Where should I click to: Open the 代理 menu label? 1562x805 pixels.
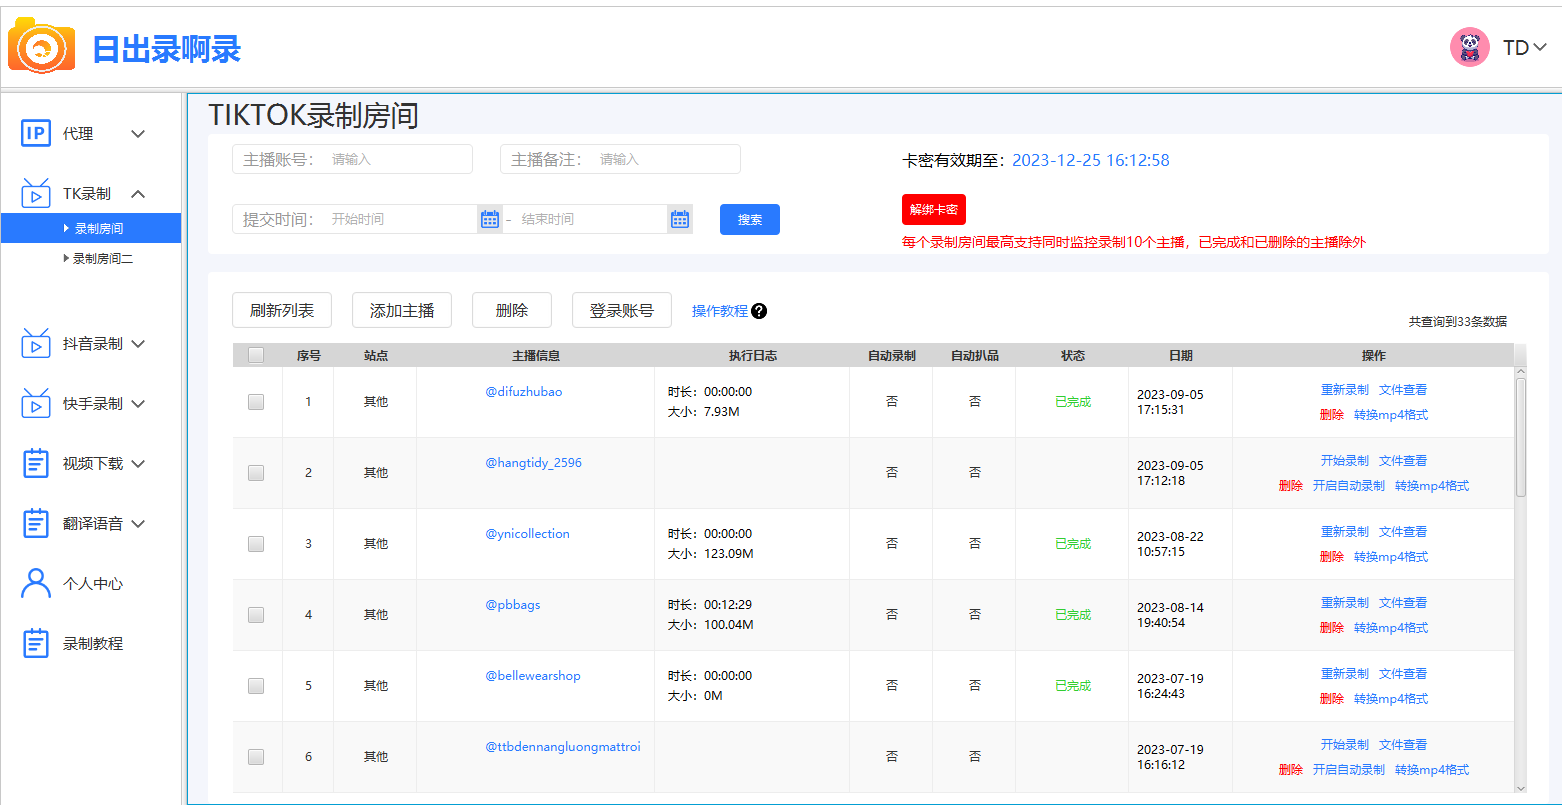click(78, 133)
